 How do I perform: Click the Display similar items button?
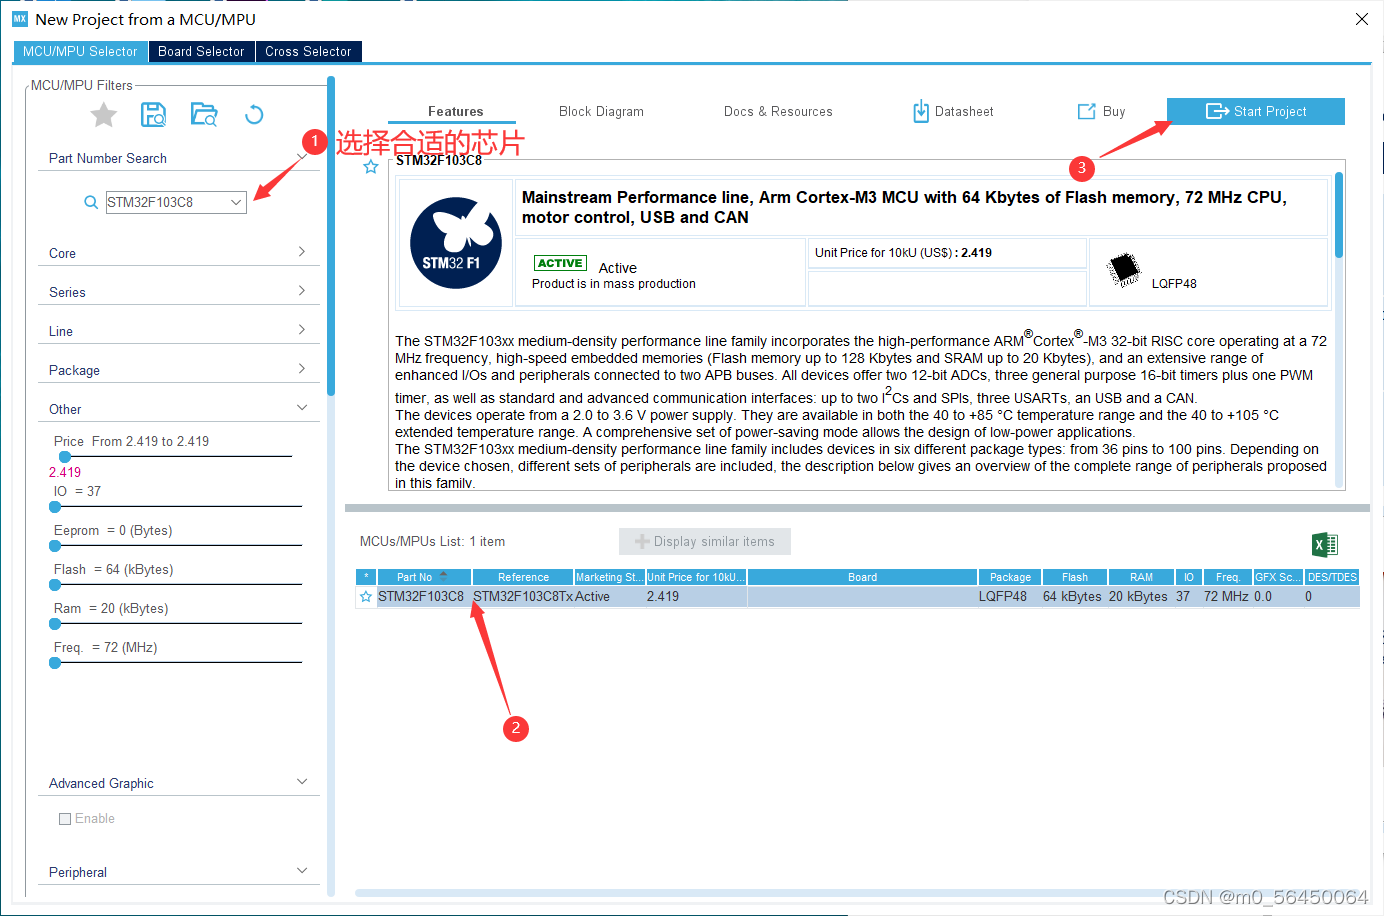[705, 542]
